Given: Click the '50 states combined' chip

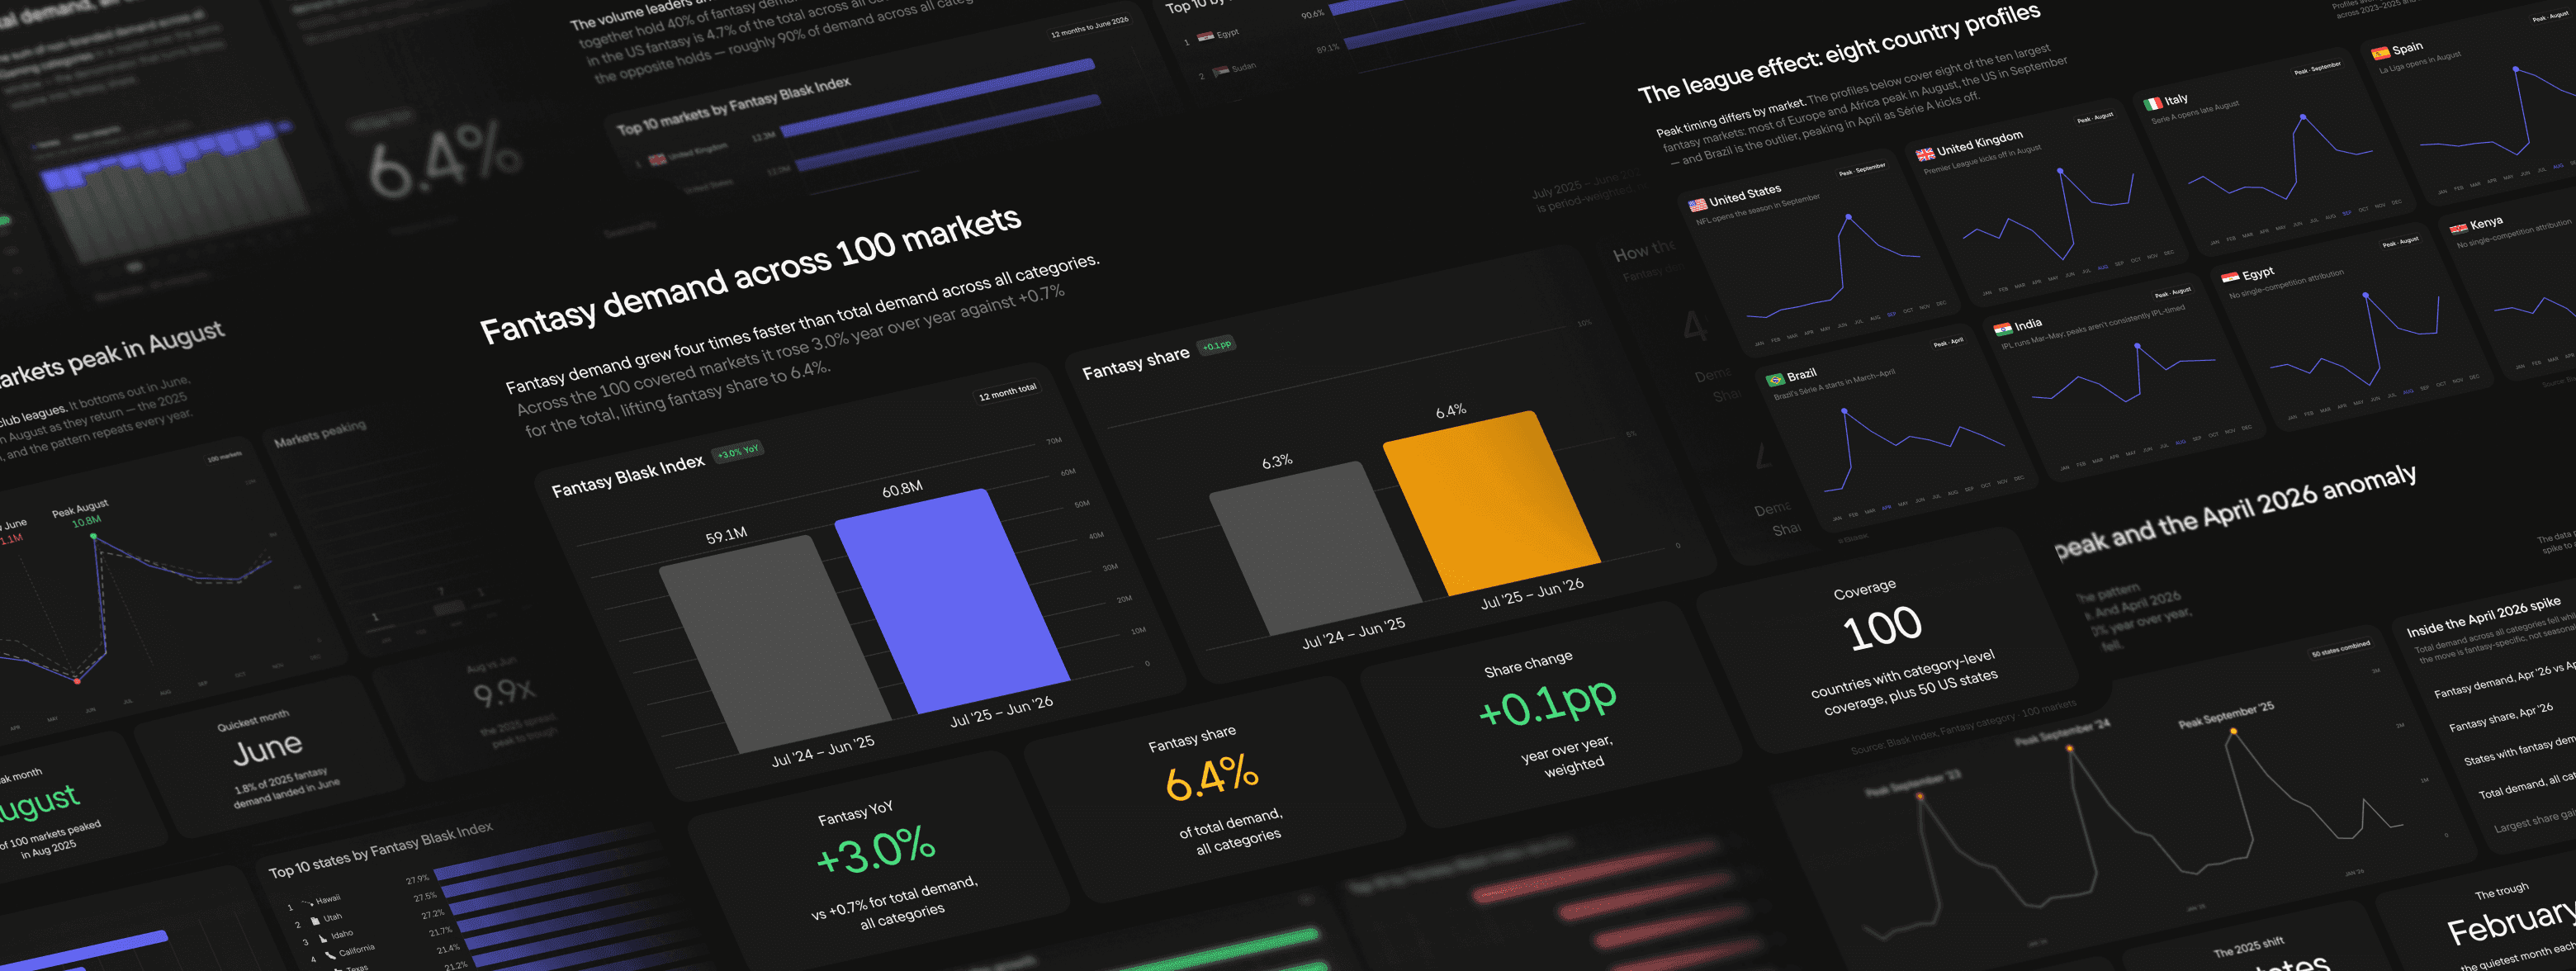Looking at the screenshot, I should coord(2341,650).
